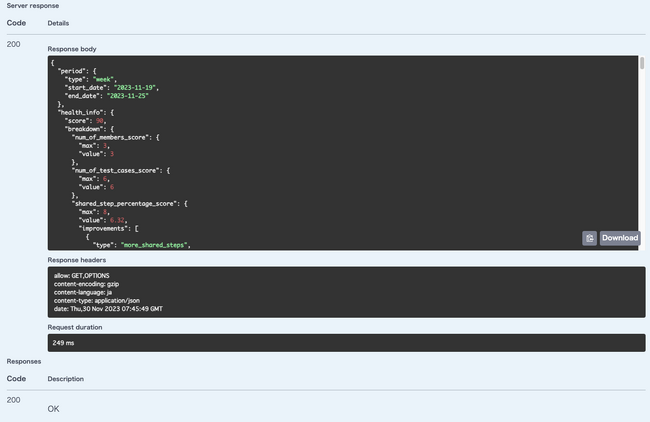Click the Server response heading
Viewport: 650px width, 422px height.
pyautogui.click(x=32, y=6)
